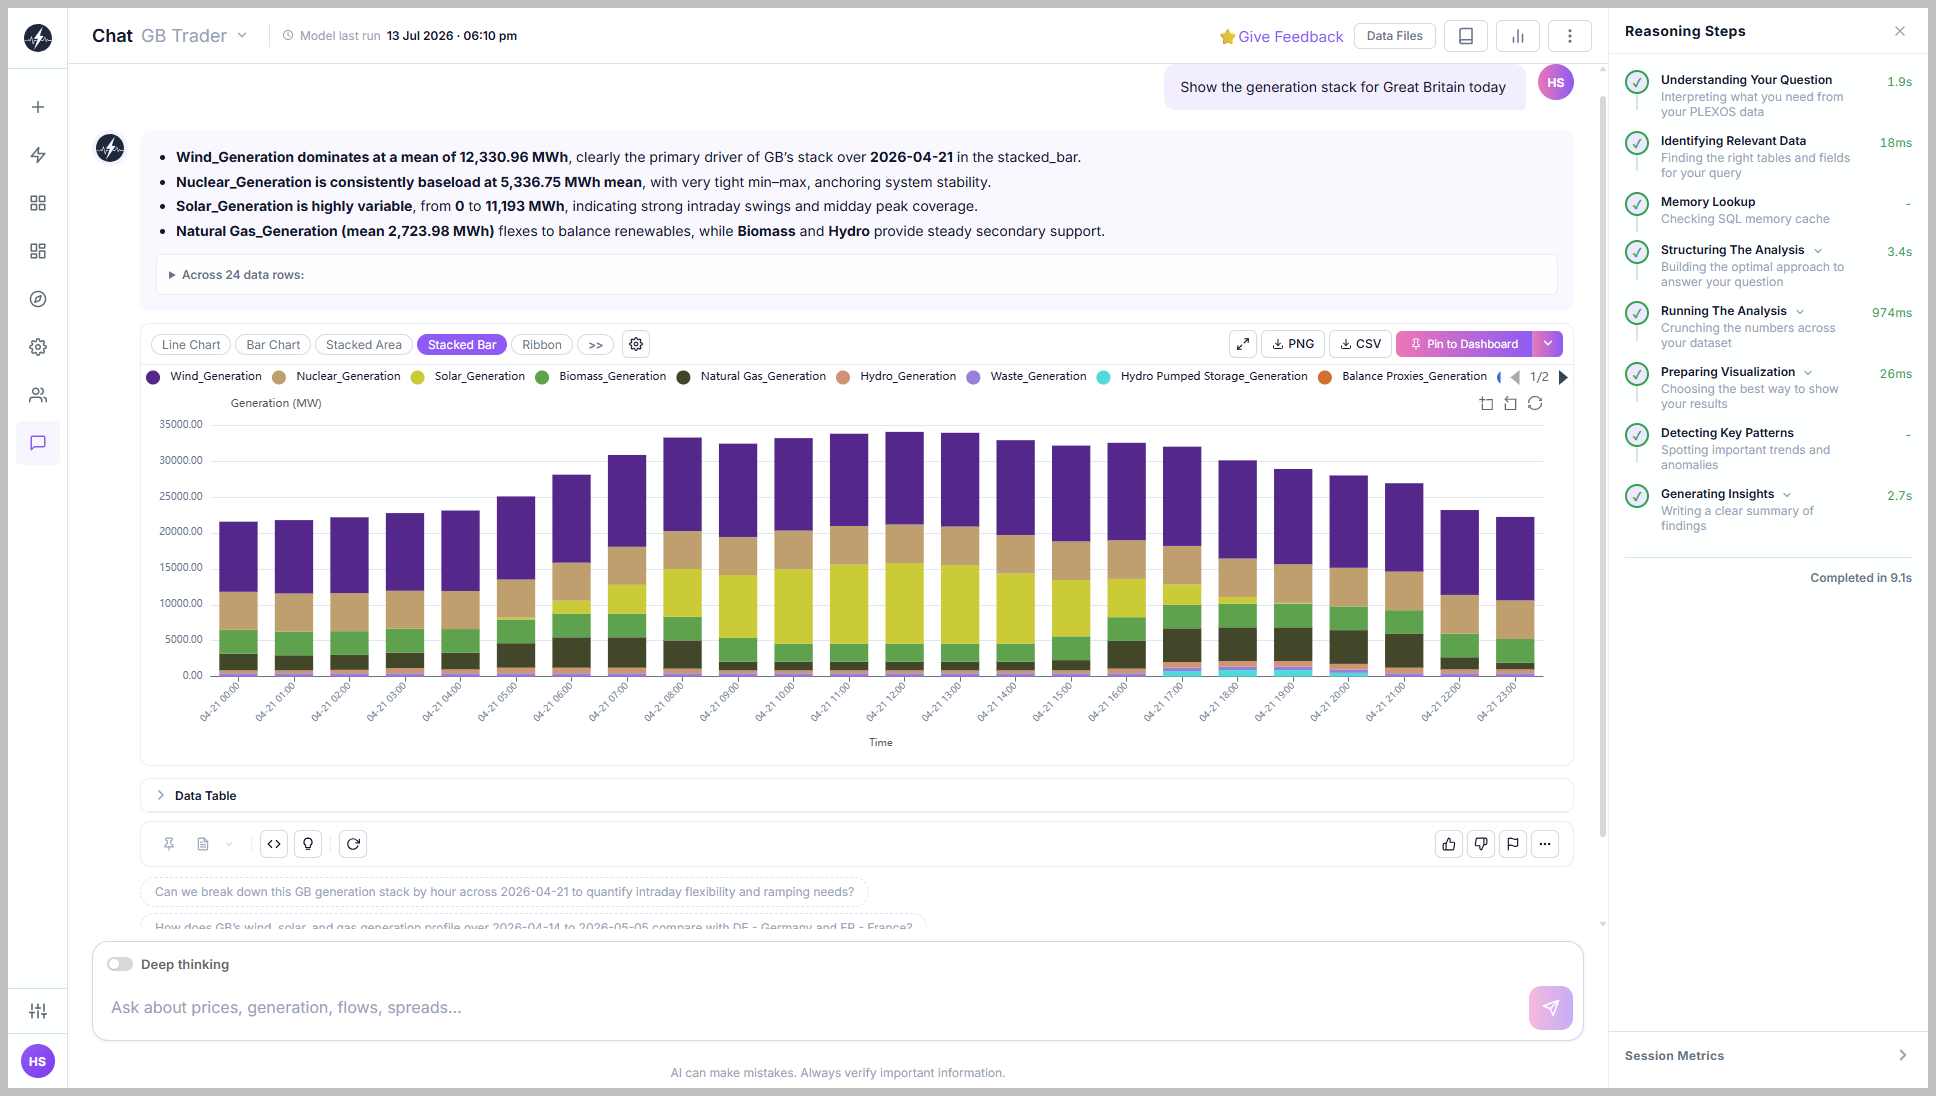This screenshot has width=1936, height=1096.
Task: Expand the chart to fullscreen
Action: [1243, 344]
